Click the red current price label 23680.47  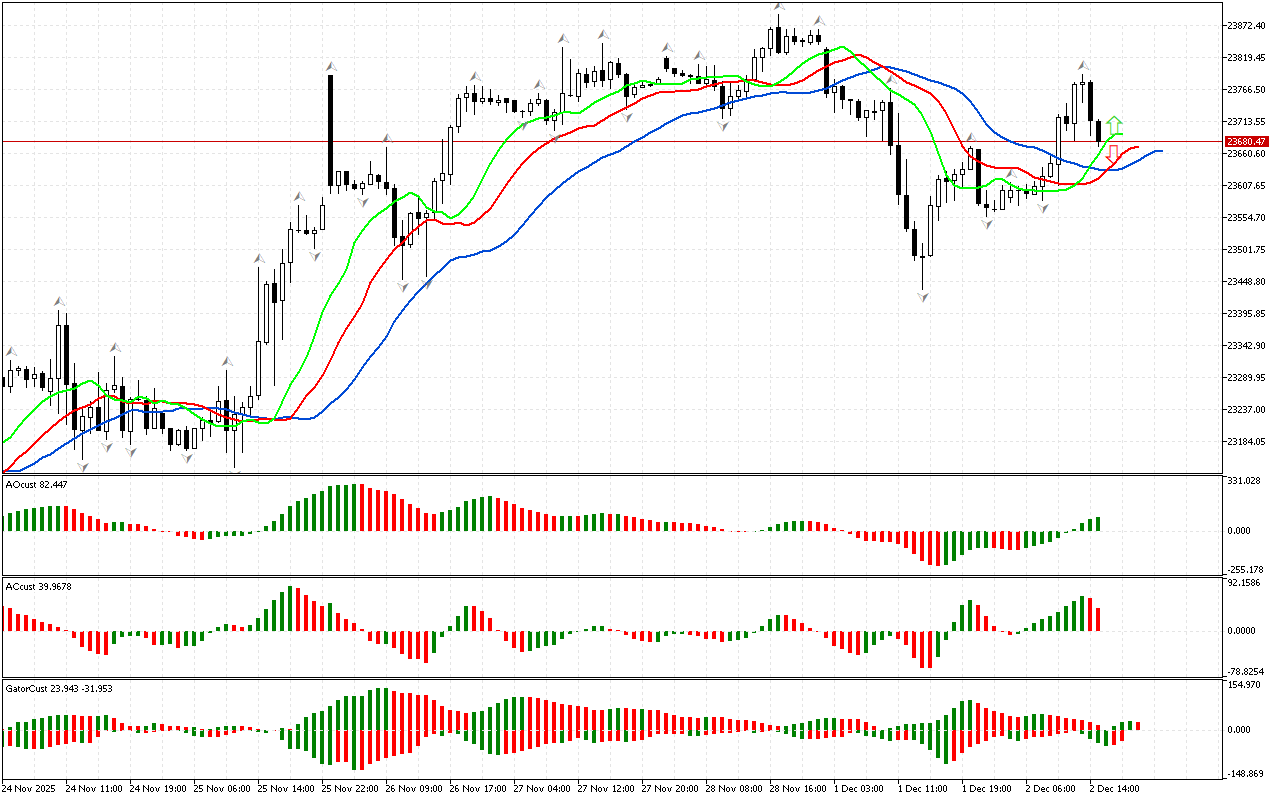point(1246,142)
